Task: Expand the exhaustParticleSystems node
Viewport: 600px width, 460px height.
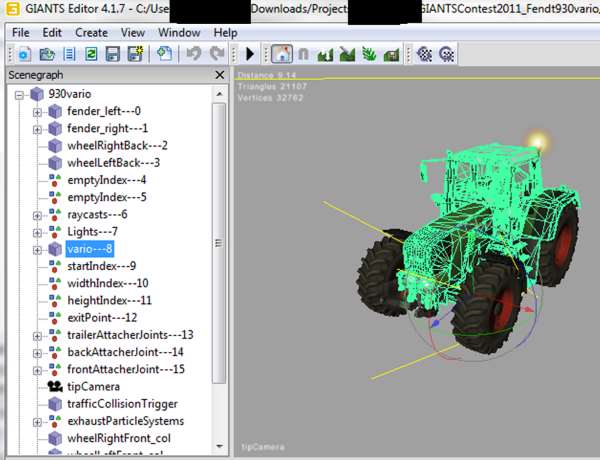Action: (x=37, y=422)
